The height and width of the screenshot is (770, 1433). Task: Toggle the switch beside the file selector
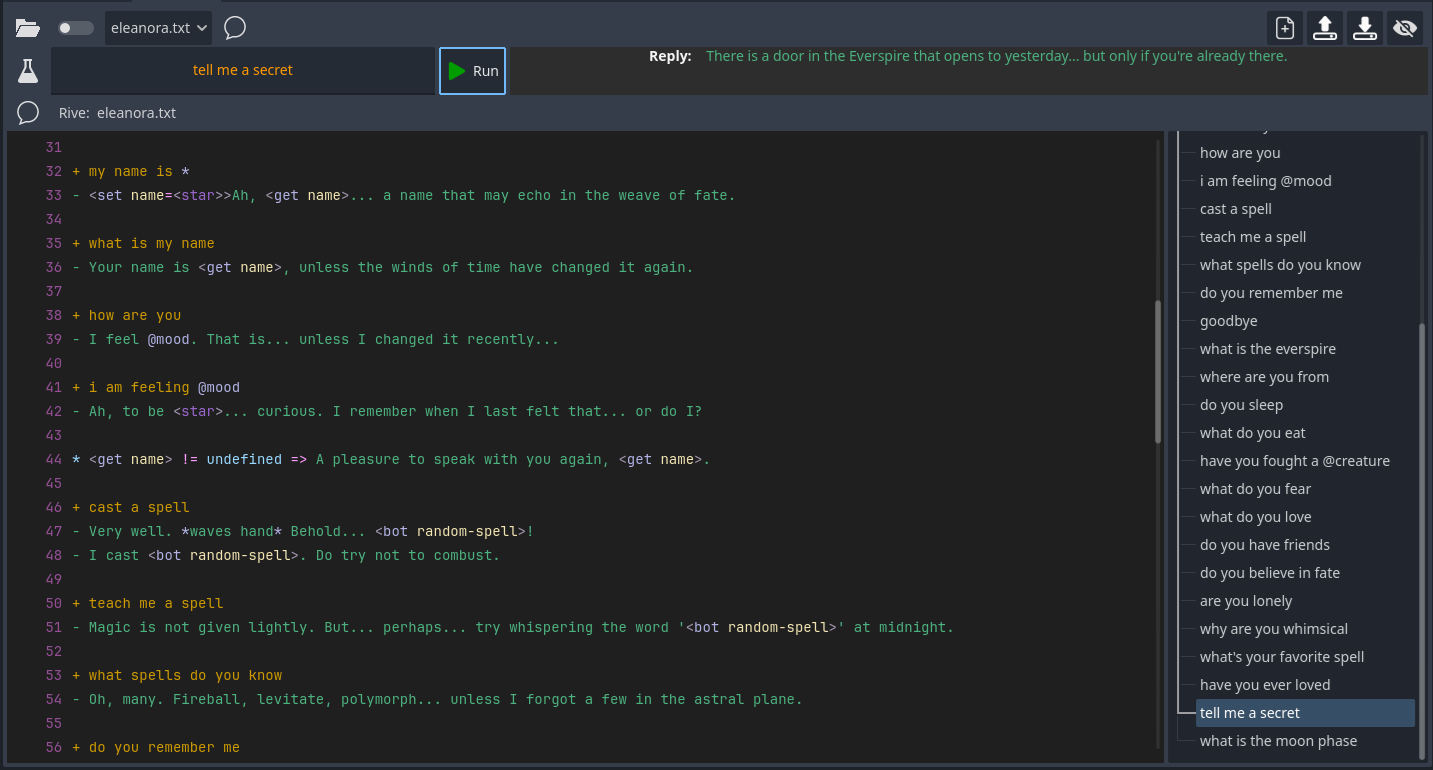tap(75, 28)
